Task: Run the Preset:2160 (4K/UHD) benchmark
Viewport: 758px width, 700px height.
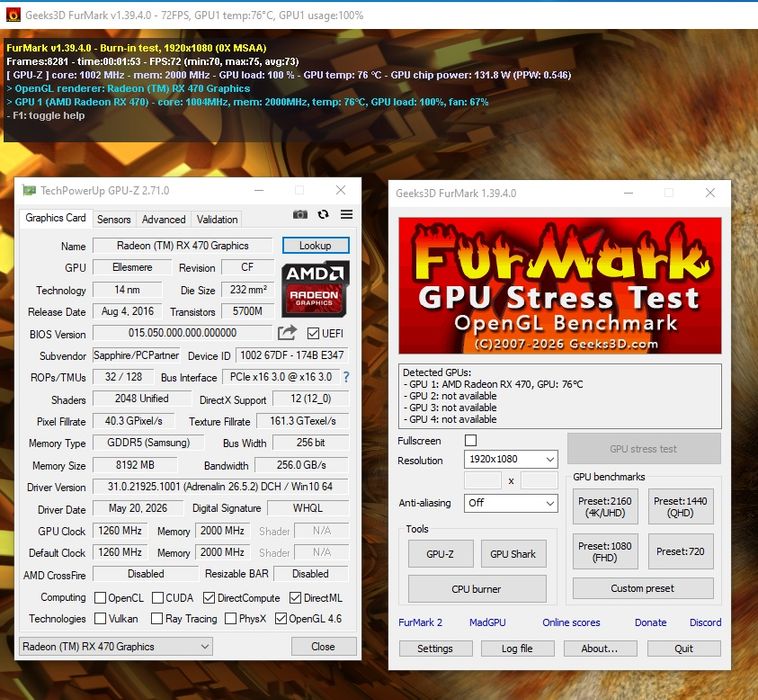Action: [x=605, y=507]
